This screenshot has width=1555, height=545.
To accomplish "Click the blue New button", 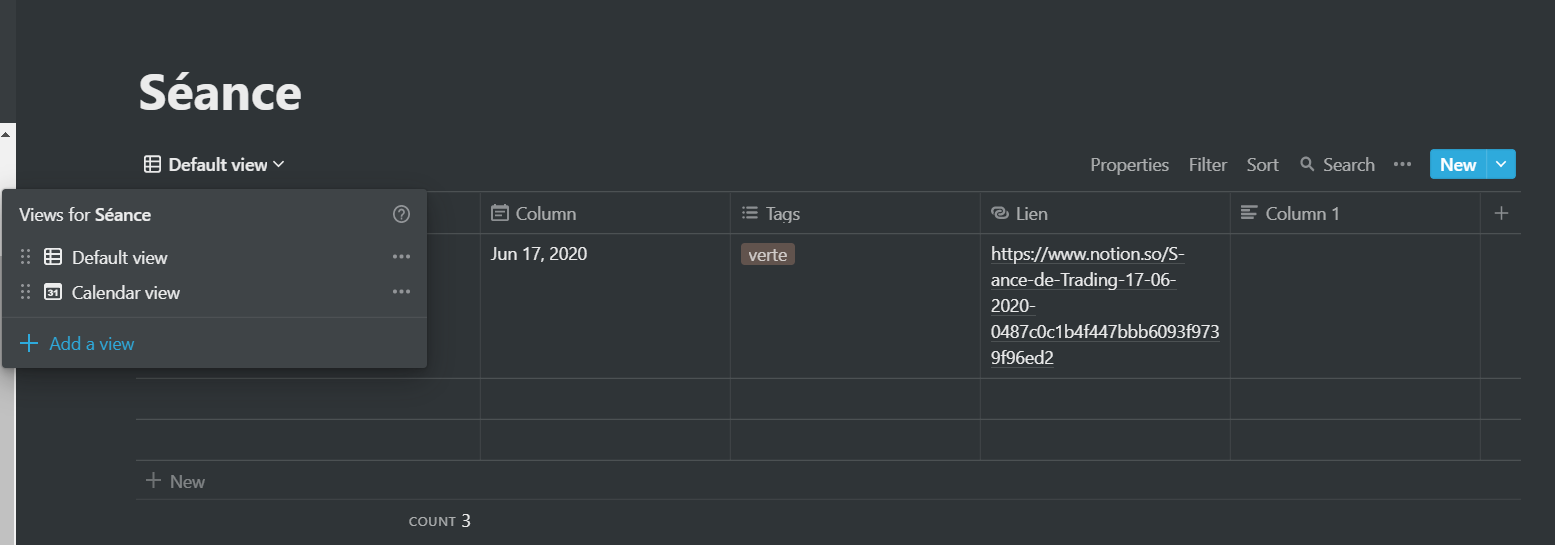I will pyautogui.click(x=1458, y=164).
